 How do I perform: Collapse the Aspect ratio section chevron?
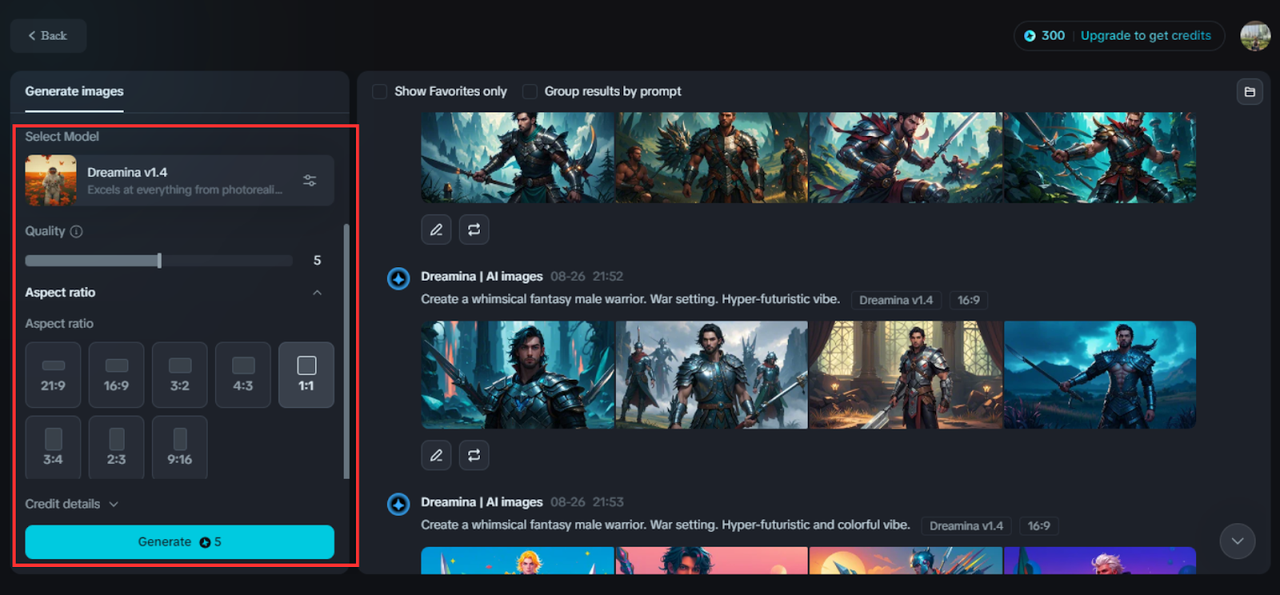pyautogui.click(x=317, y=293)
